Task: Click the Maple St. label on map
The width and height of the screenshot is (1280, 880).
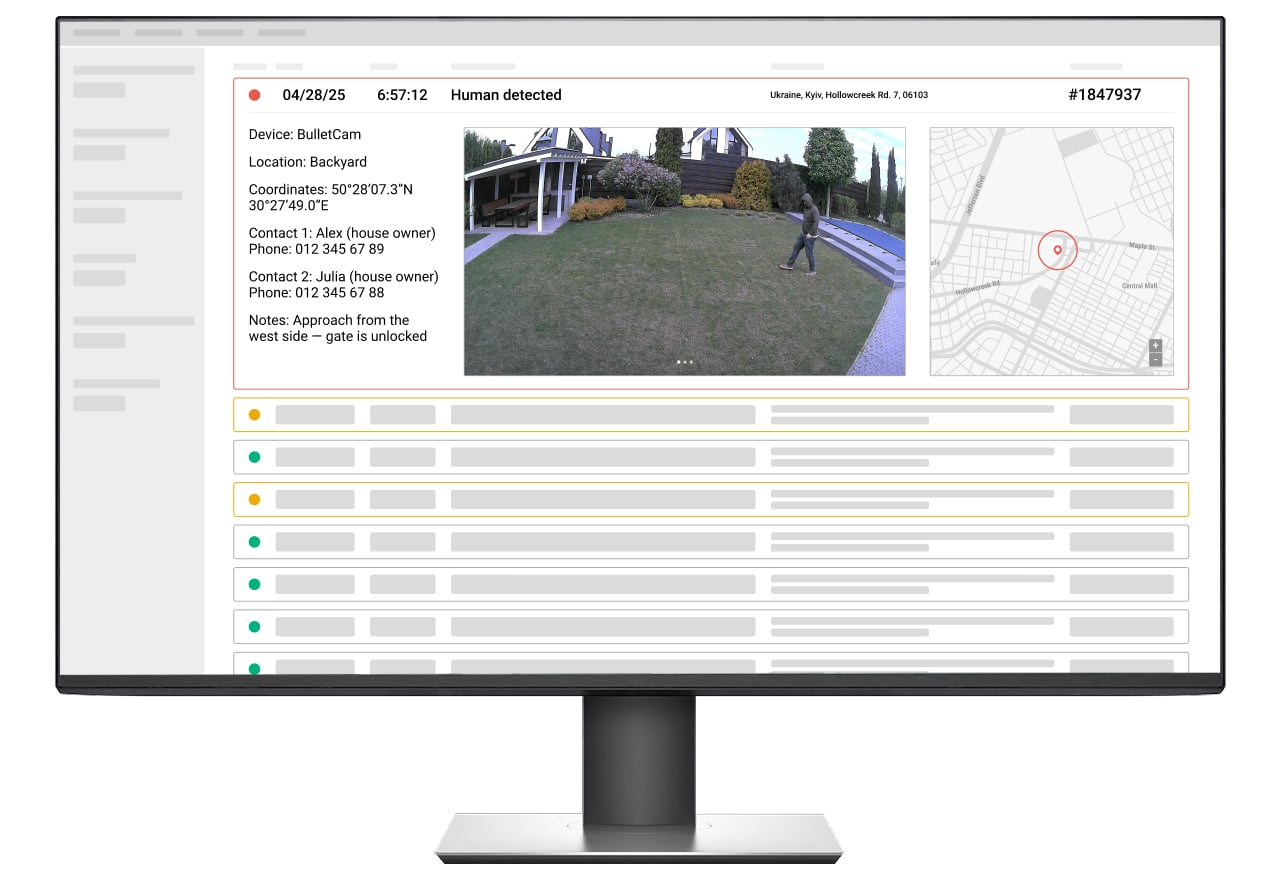Action: [x=1142, y=247]
